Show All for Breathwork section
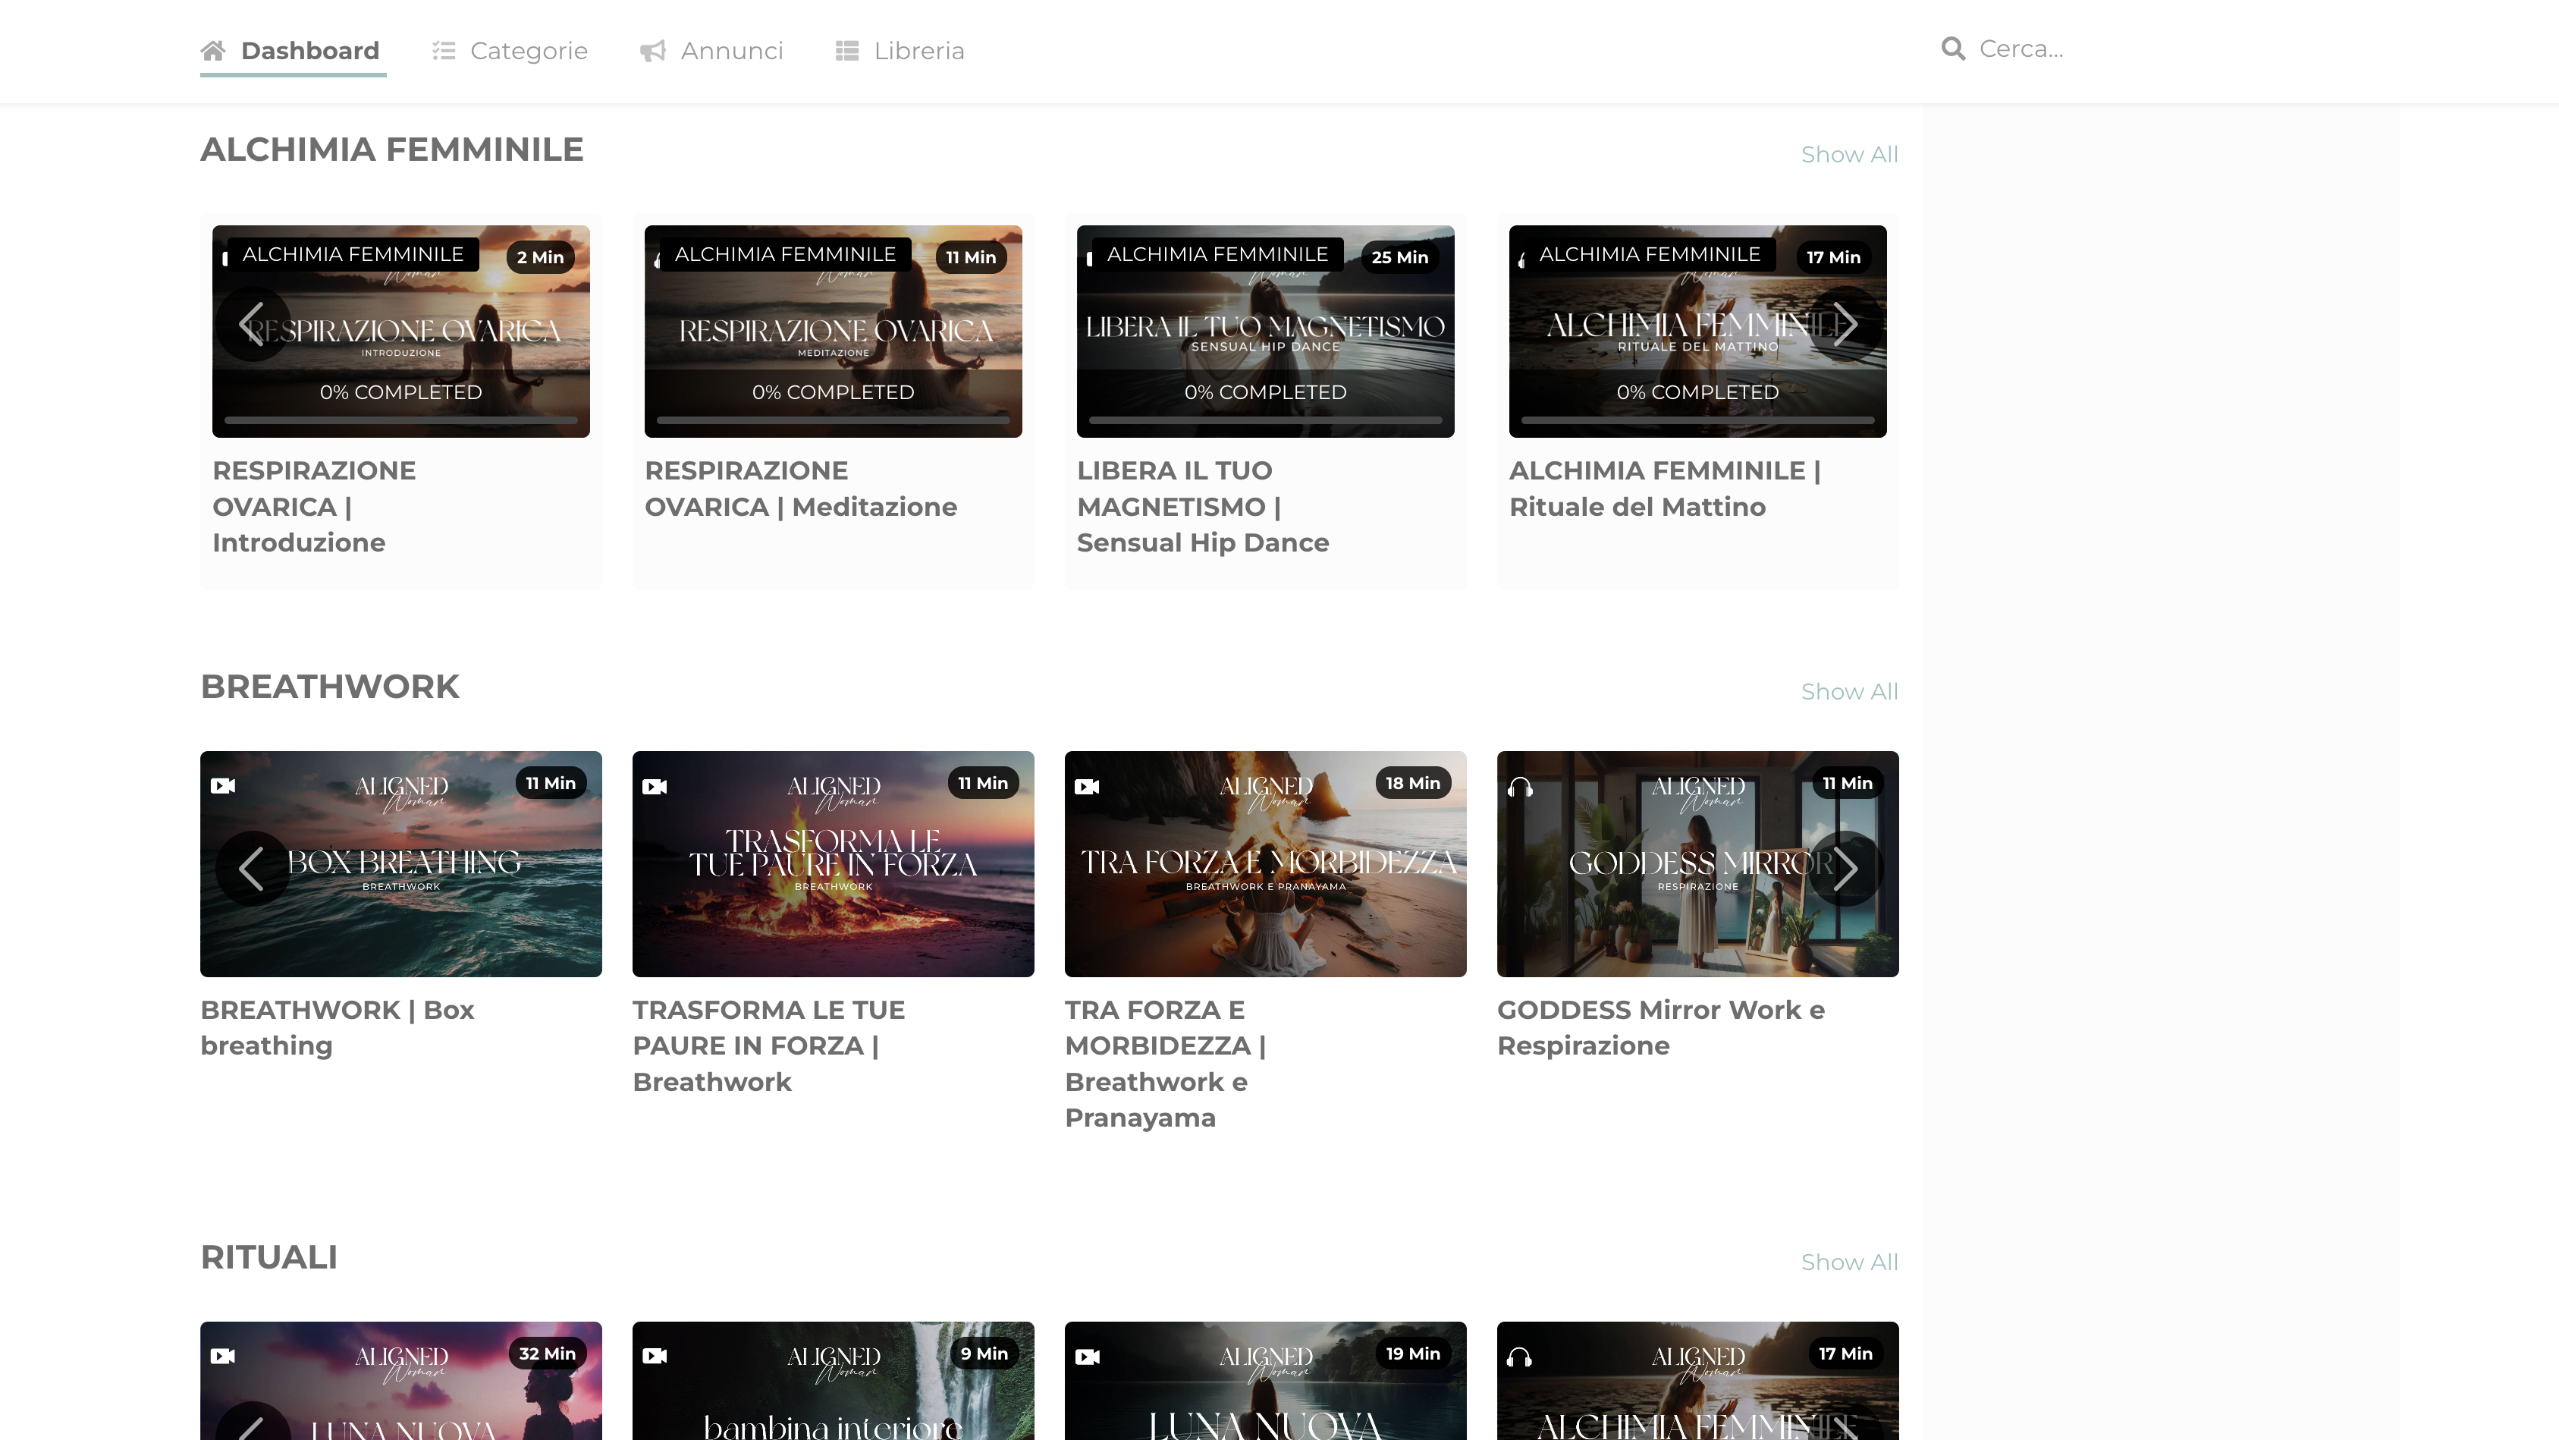Viewport: 2559px width, 1440px height. click(x=1849, y=692)
